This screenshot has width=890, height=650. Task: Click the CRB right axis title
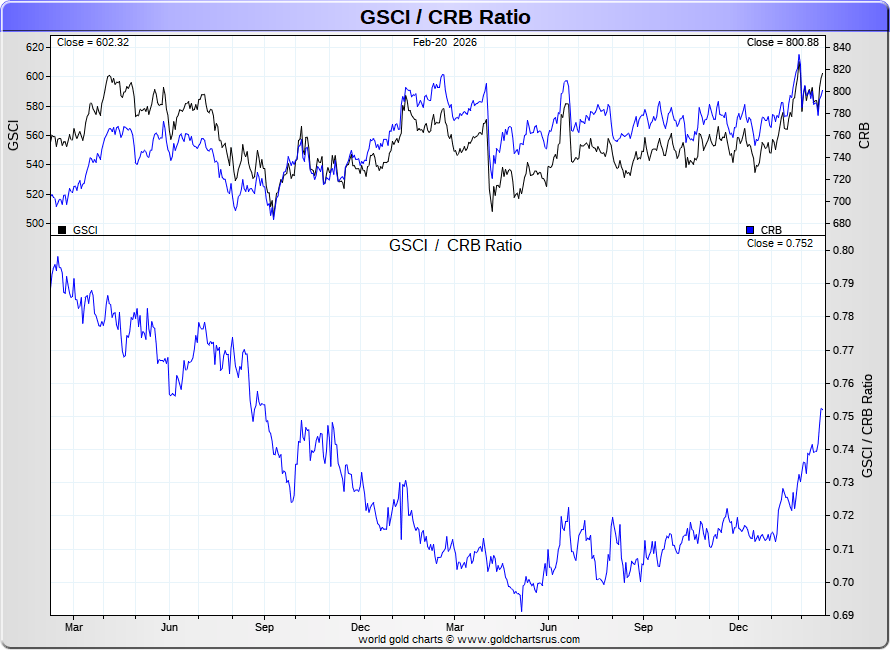click(x=864, y=135)
